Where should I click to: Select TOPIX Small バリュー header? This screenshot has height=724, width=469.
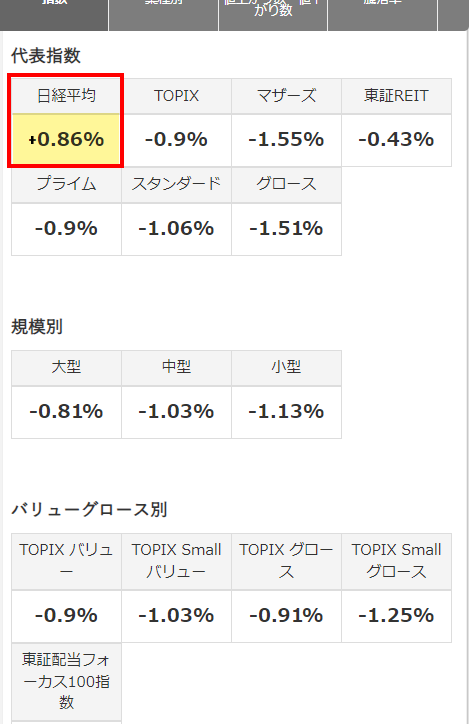coord(176,561)
